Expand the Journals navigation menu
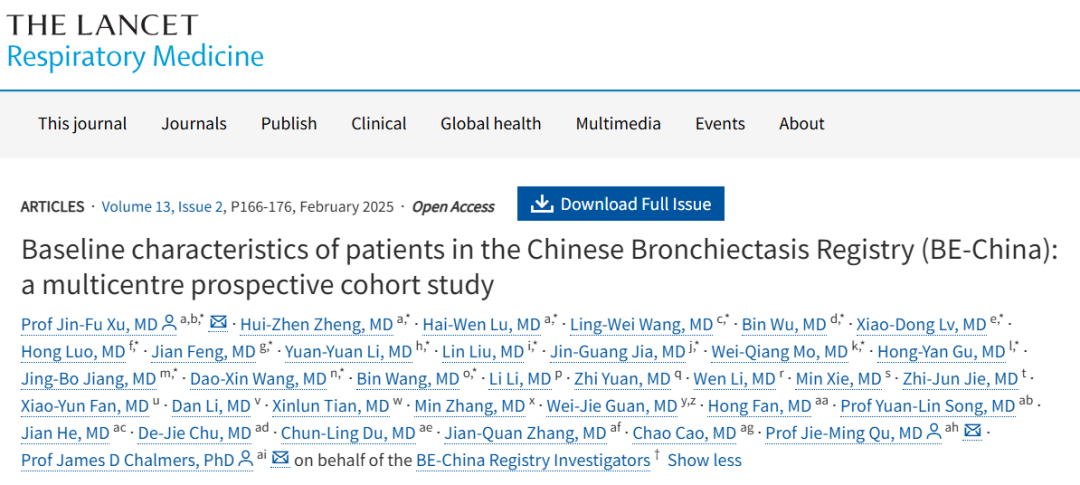The width and height of the screenshot is (1080, 485). pos(194,124)
